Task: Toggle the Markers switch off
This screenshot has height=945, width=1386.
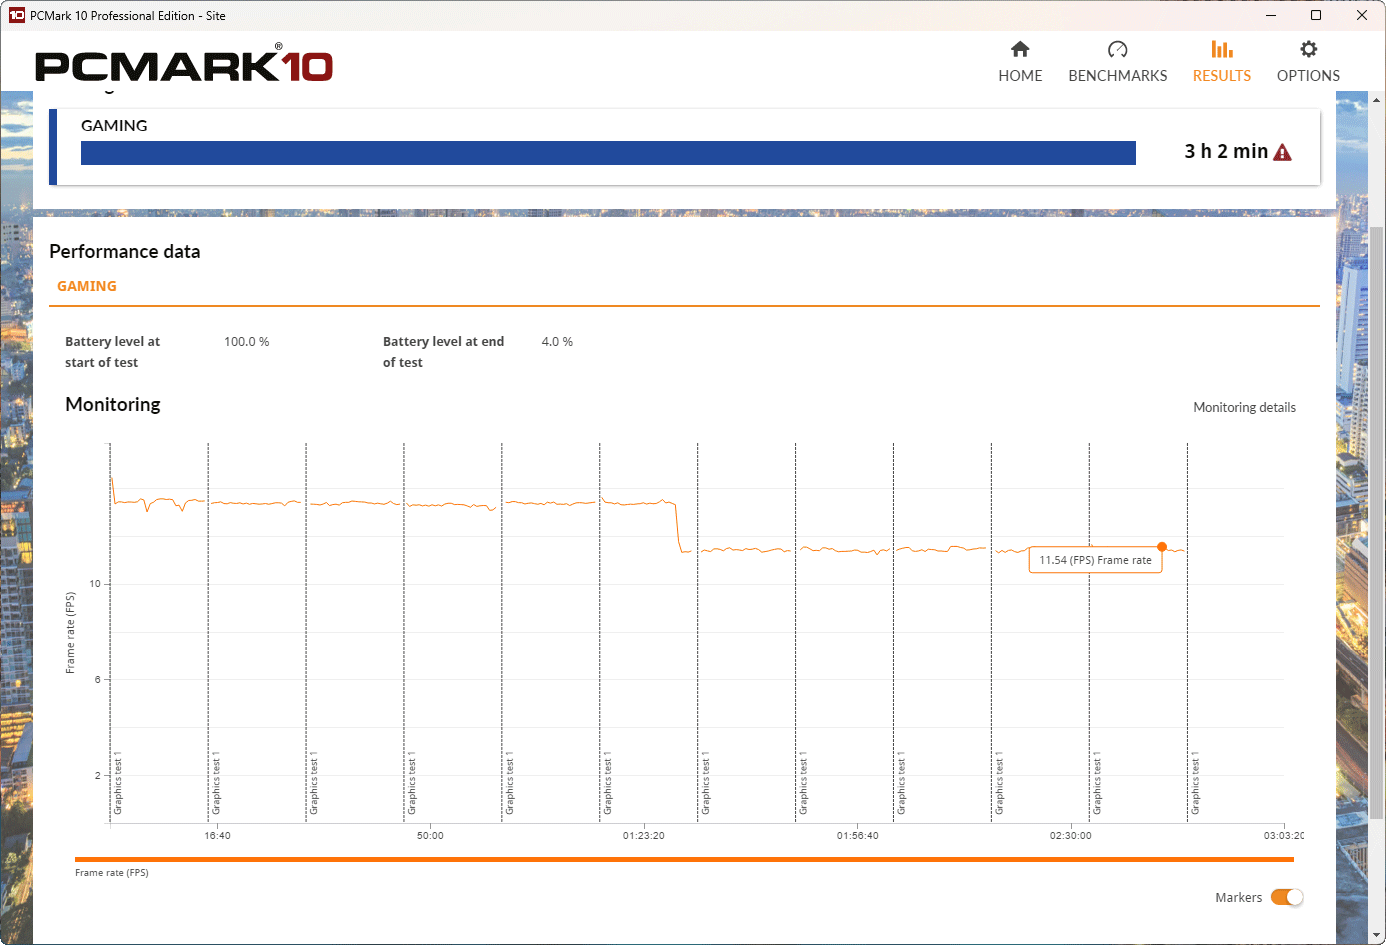Action: [1287, 897]
